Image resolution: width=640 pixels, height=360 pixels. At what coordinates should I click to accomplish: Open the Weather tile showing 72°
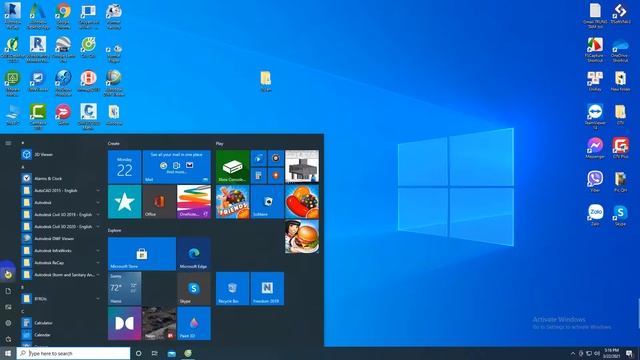(124, 289)
